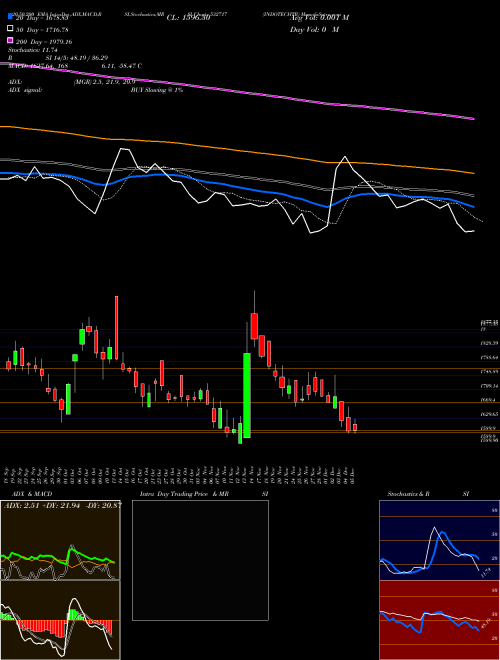Click the magenta 200 Day EMA legend swatch
Image resolution: width=500 pixels, height=660 pixels.
[11, 41]
